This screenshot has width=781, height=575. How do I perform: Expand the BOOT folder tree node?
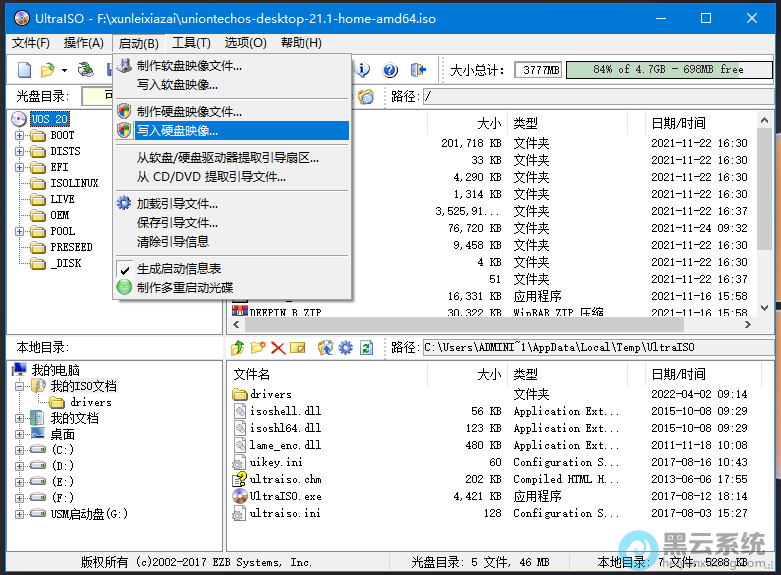[x=19, y=135]
